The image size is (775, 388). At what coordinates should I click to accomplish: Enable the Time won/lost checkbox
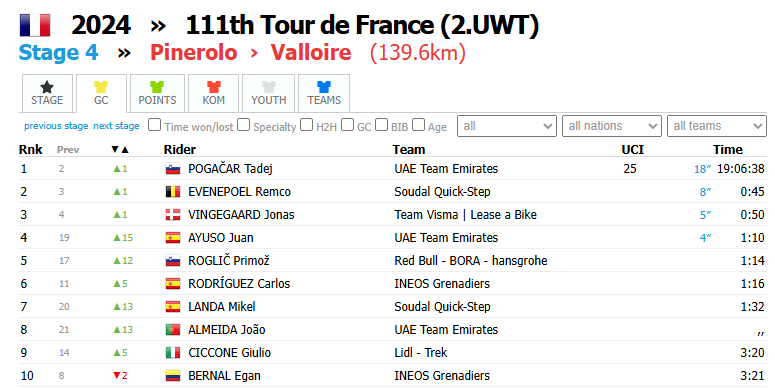pos(155,125)
